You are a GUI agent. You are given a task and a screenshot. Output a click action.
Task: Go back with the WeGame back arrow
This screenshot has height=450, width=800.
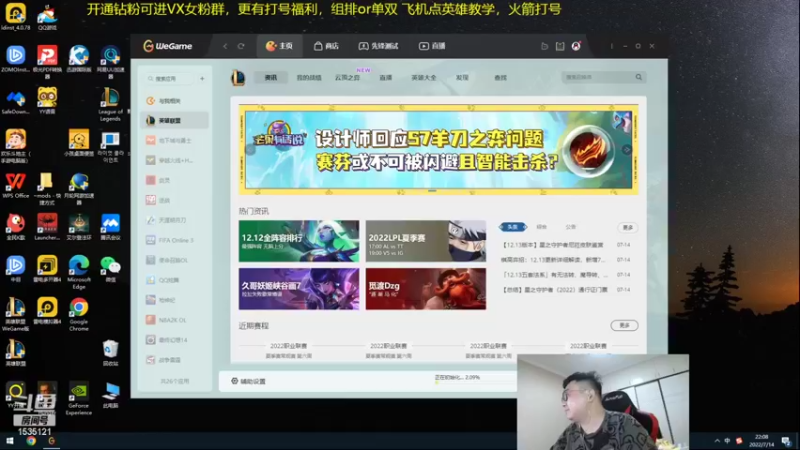(225, 46)
